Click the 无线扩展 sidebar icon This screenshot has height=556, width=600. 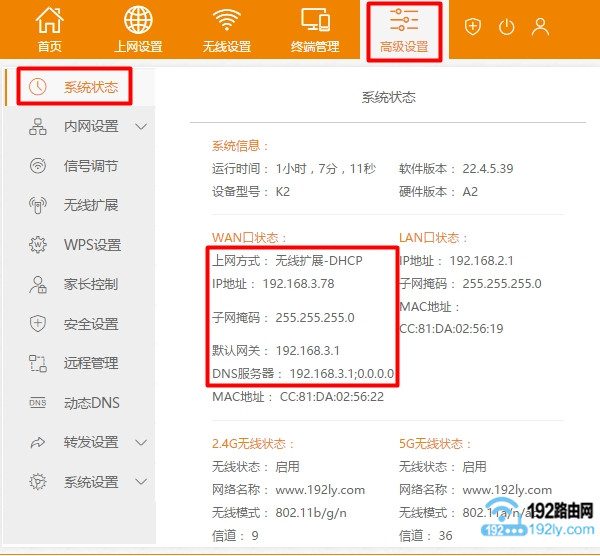38,205
